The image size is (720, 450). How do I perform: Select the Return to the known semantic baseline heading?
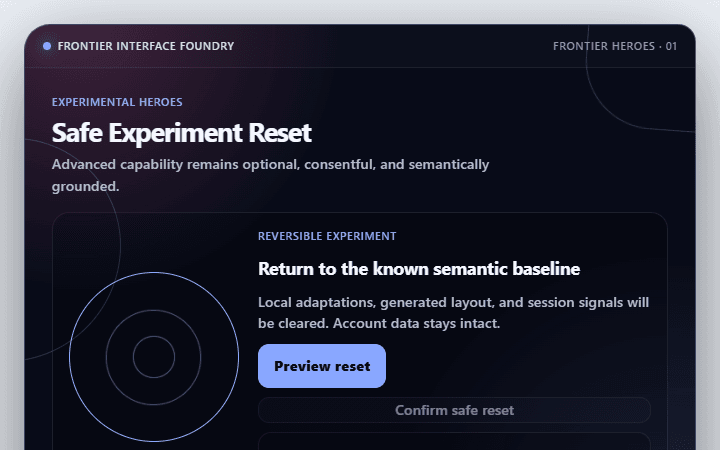coord(419,269)
